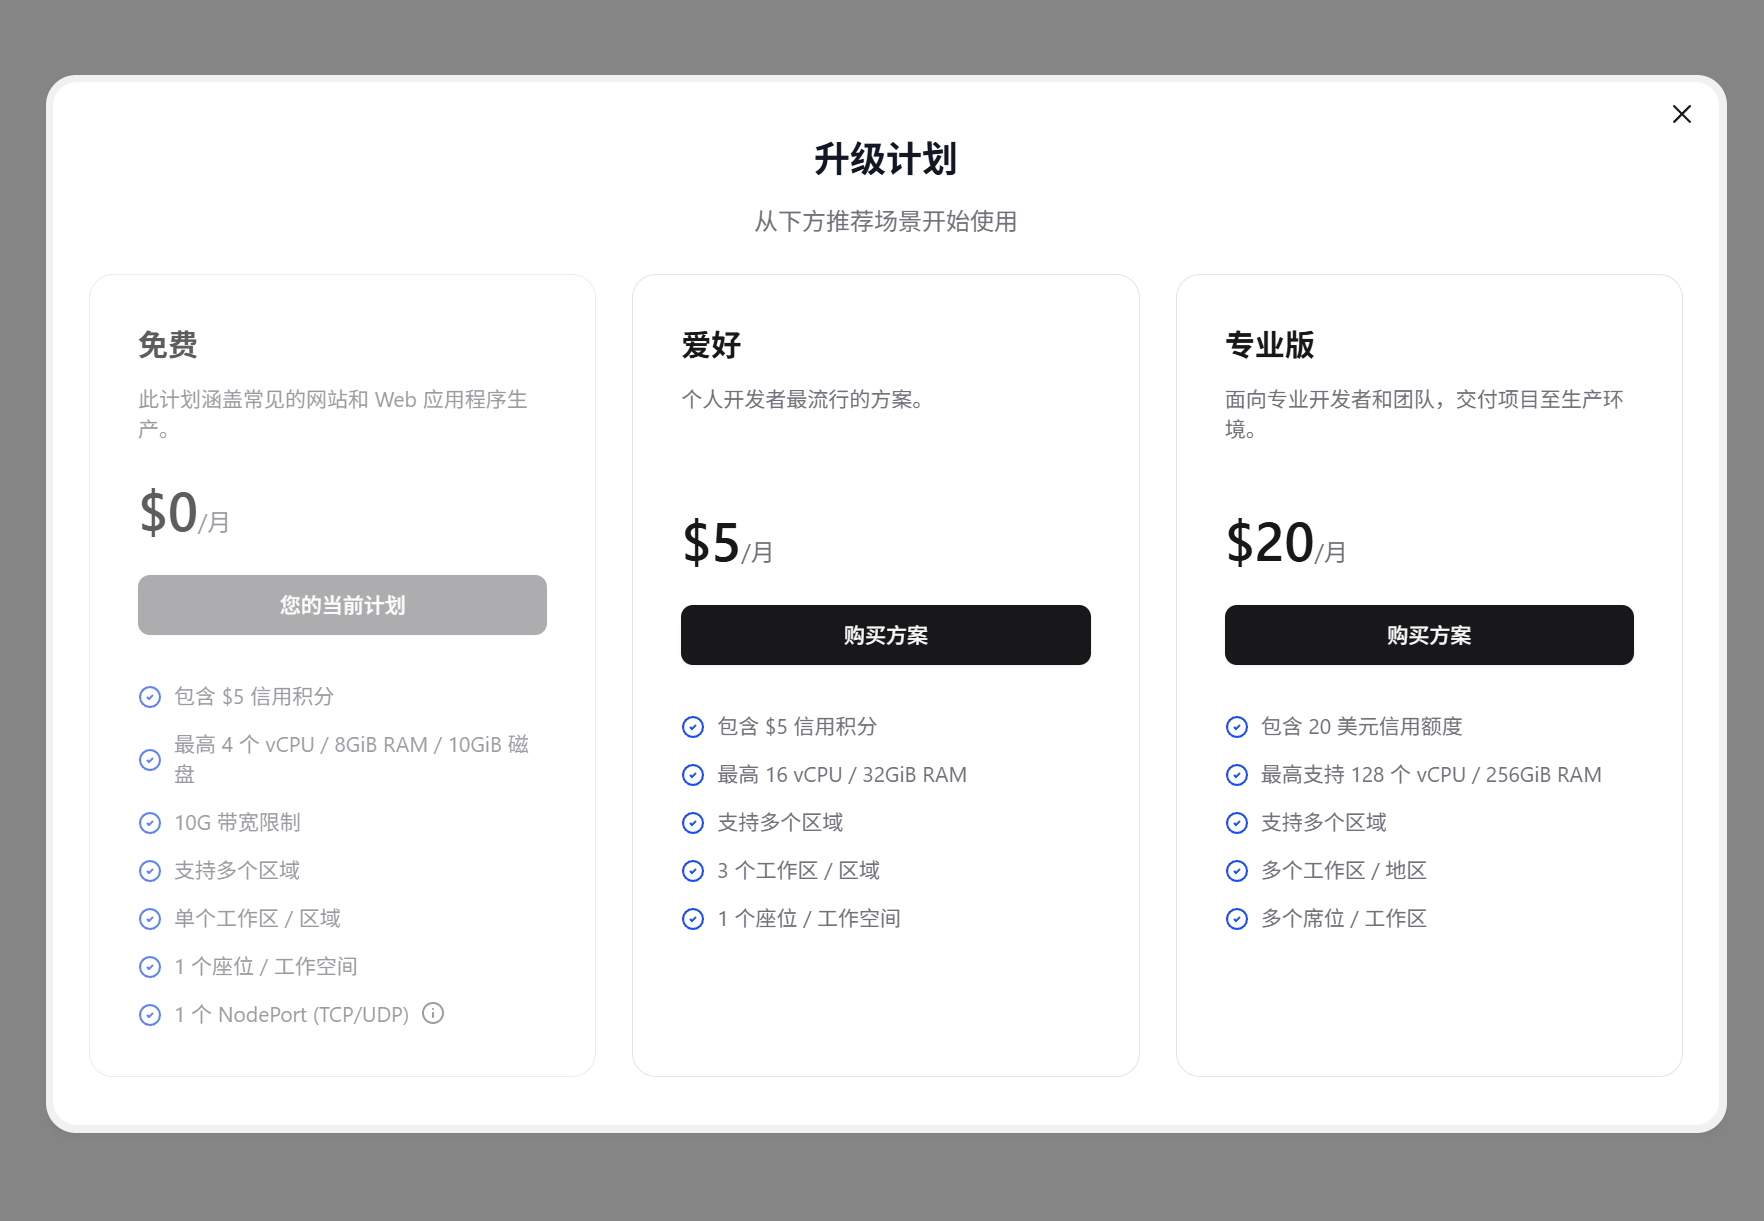Click check icon beside 最高支持 128 个 vCPU
Viewport: 1764px width, 1221px height.
1237,775
